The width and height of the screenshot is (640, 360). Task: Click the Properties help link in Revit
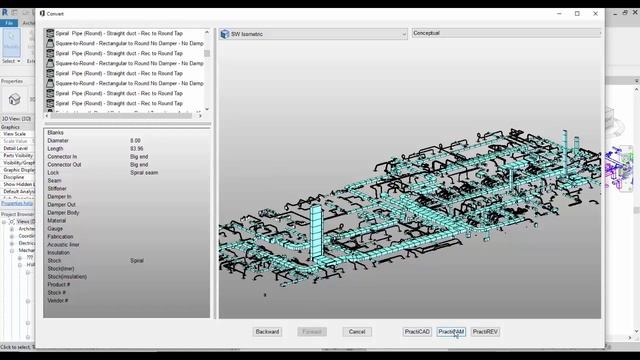click(x=17, y=203)
